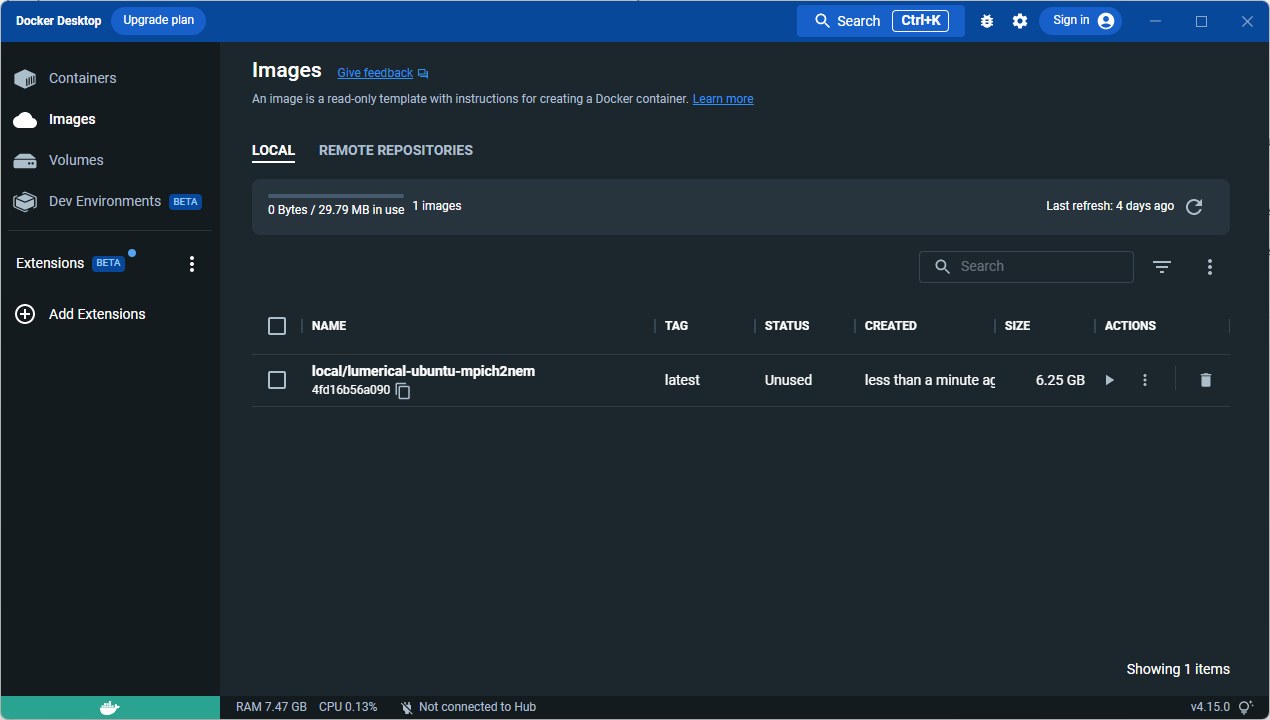Click Add Extensions
This screenshot has width=1270, height=720.
click(x=97, y=314)
